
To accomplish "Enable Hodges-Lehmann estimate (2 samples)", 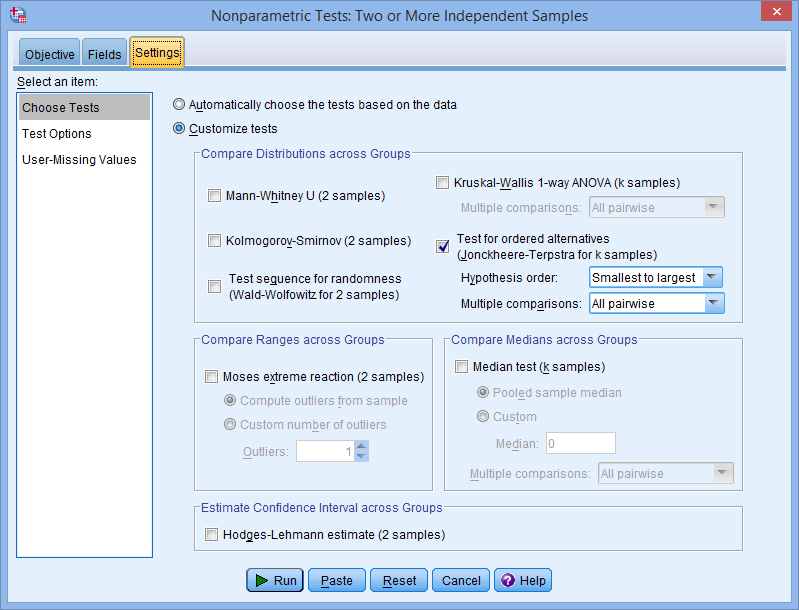I will point(211,535).
